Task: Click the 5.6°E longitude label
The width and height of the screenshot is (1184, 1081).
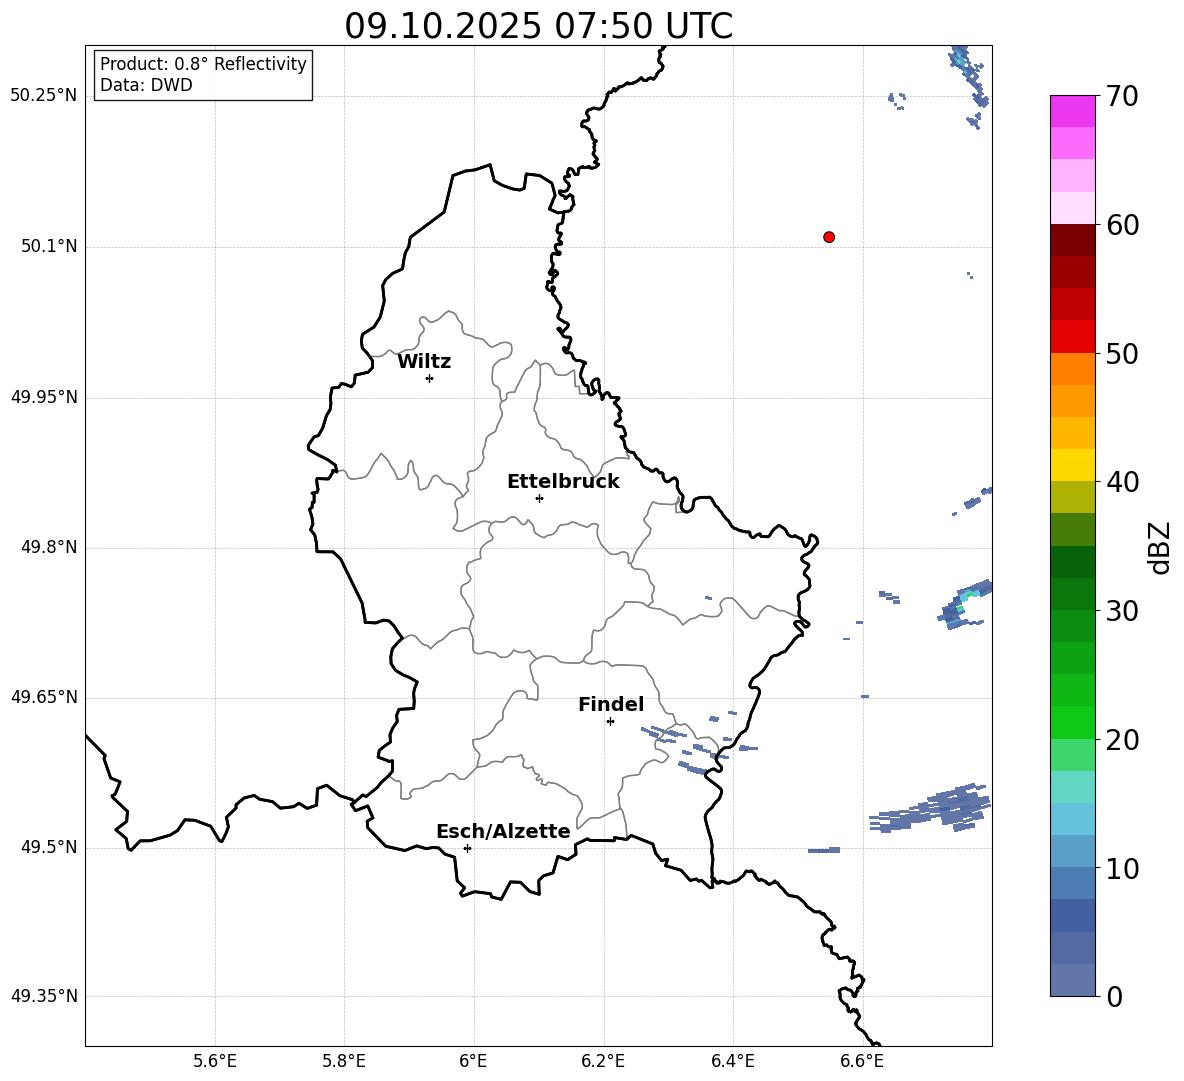Action: [x=215, y=1061]
